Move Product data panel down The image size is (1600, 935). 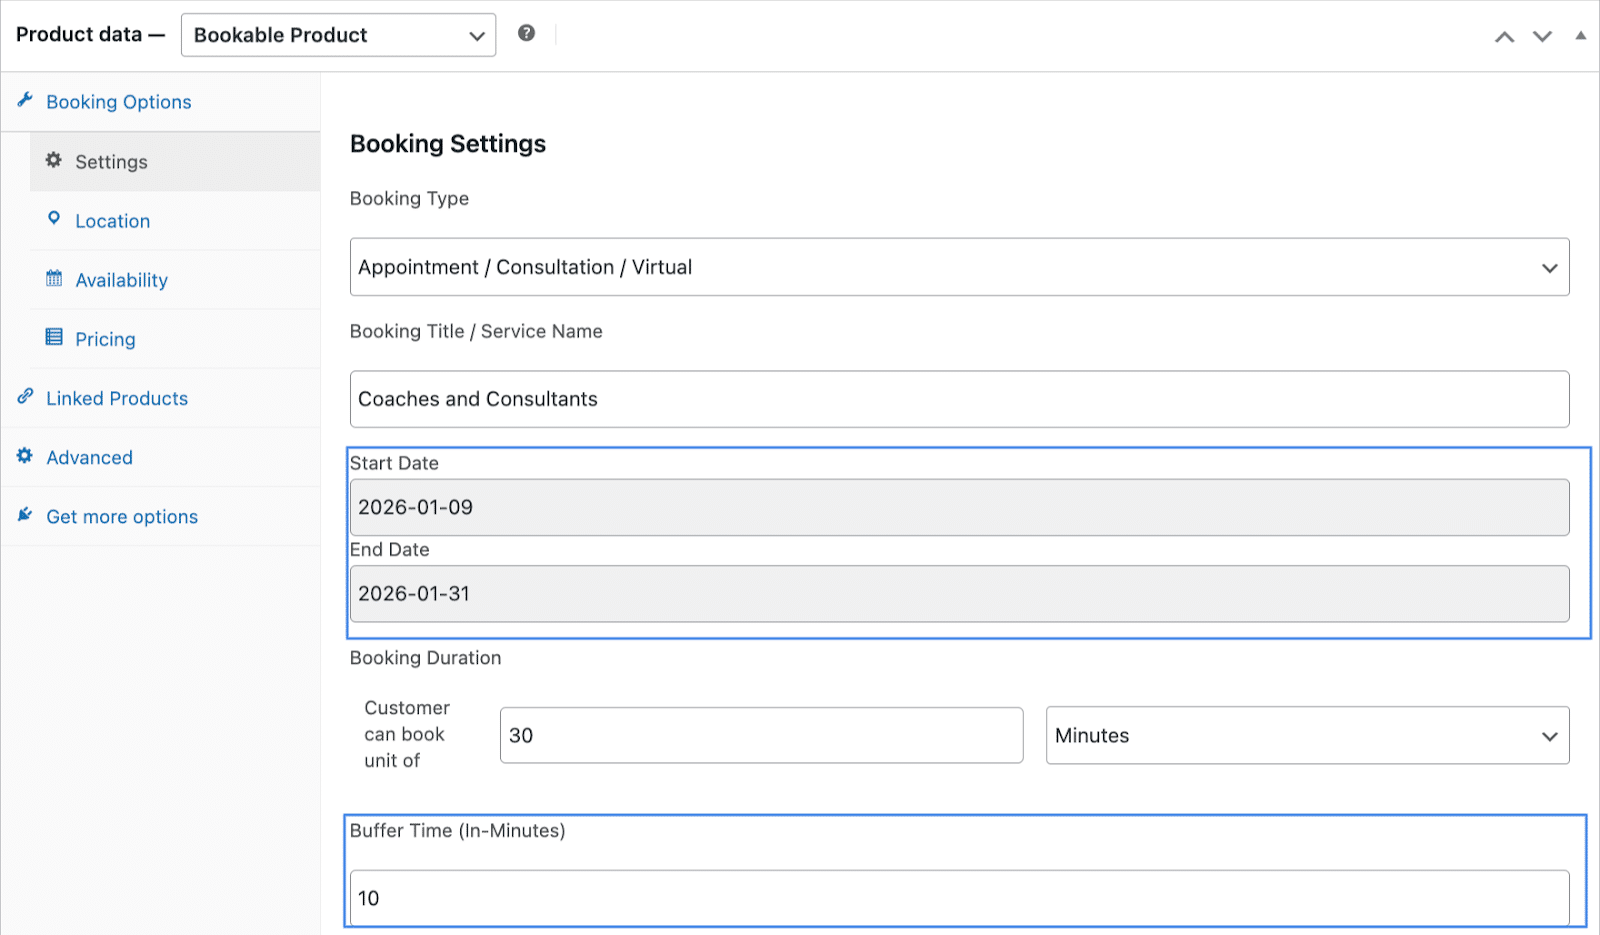(x=1542, y=36)
